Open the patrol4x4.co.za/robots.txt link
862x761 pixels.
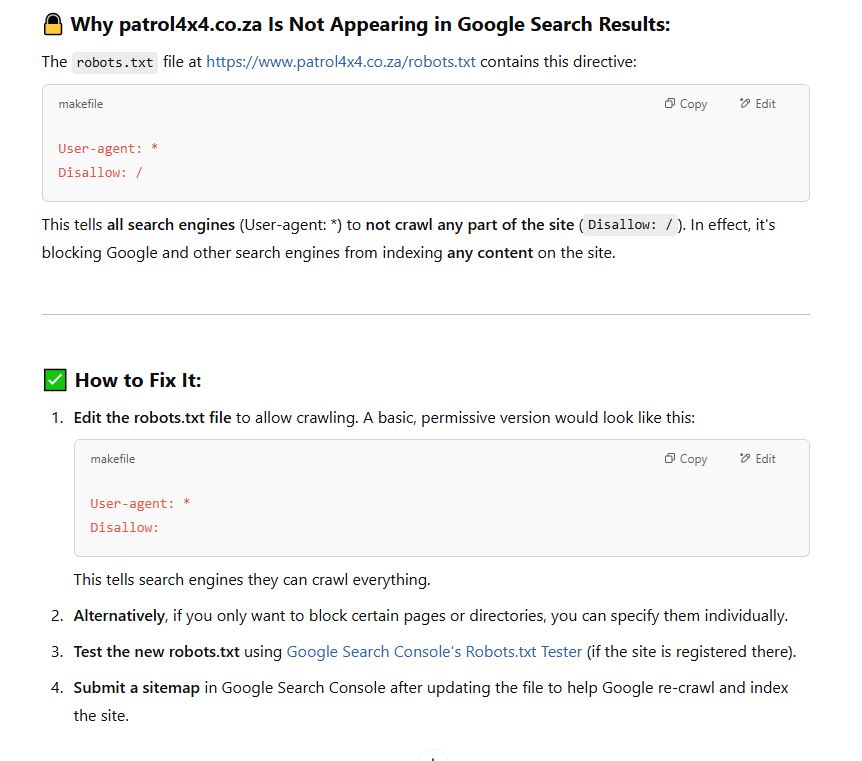click(341, 62)
